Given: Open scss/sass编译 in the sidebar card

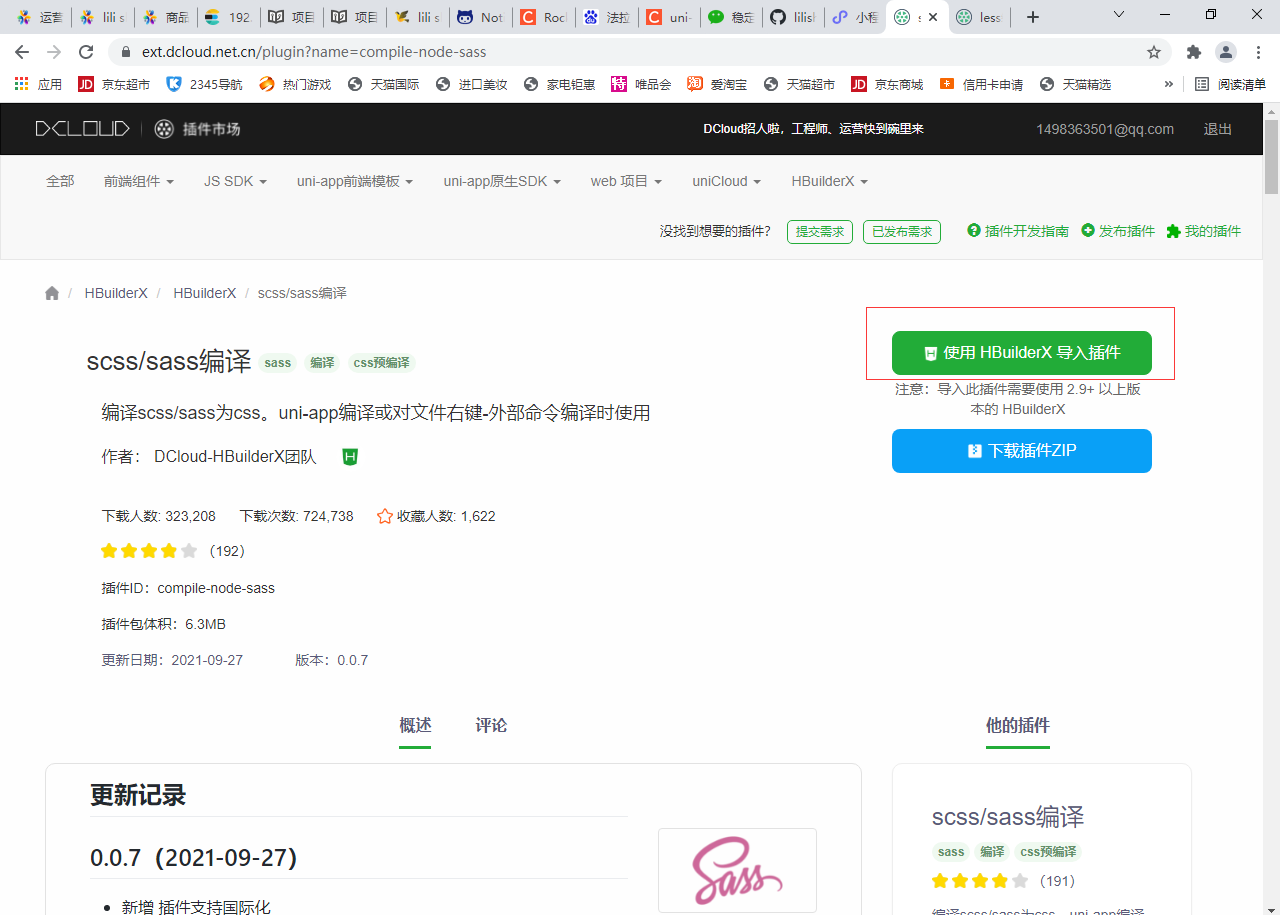Looking at the screenshot, I should 1008,817.
